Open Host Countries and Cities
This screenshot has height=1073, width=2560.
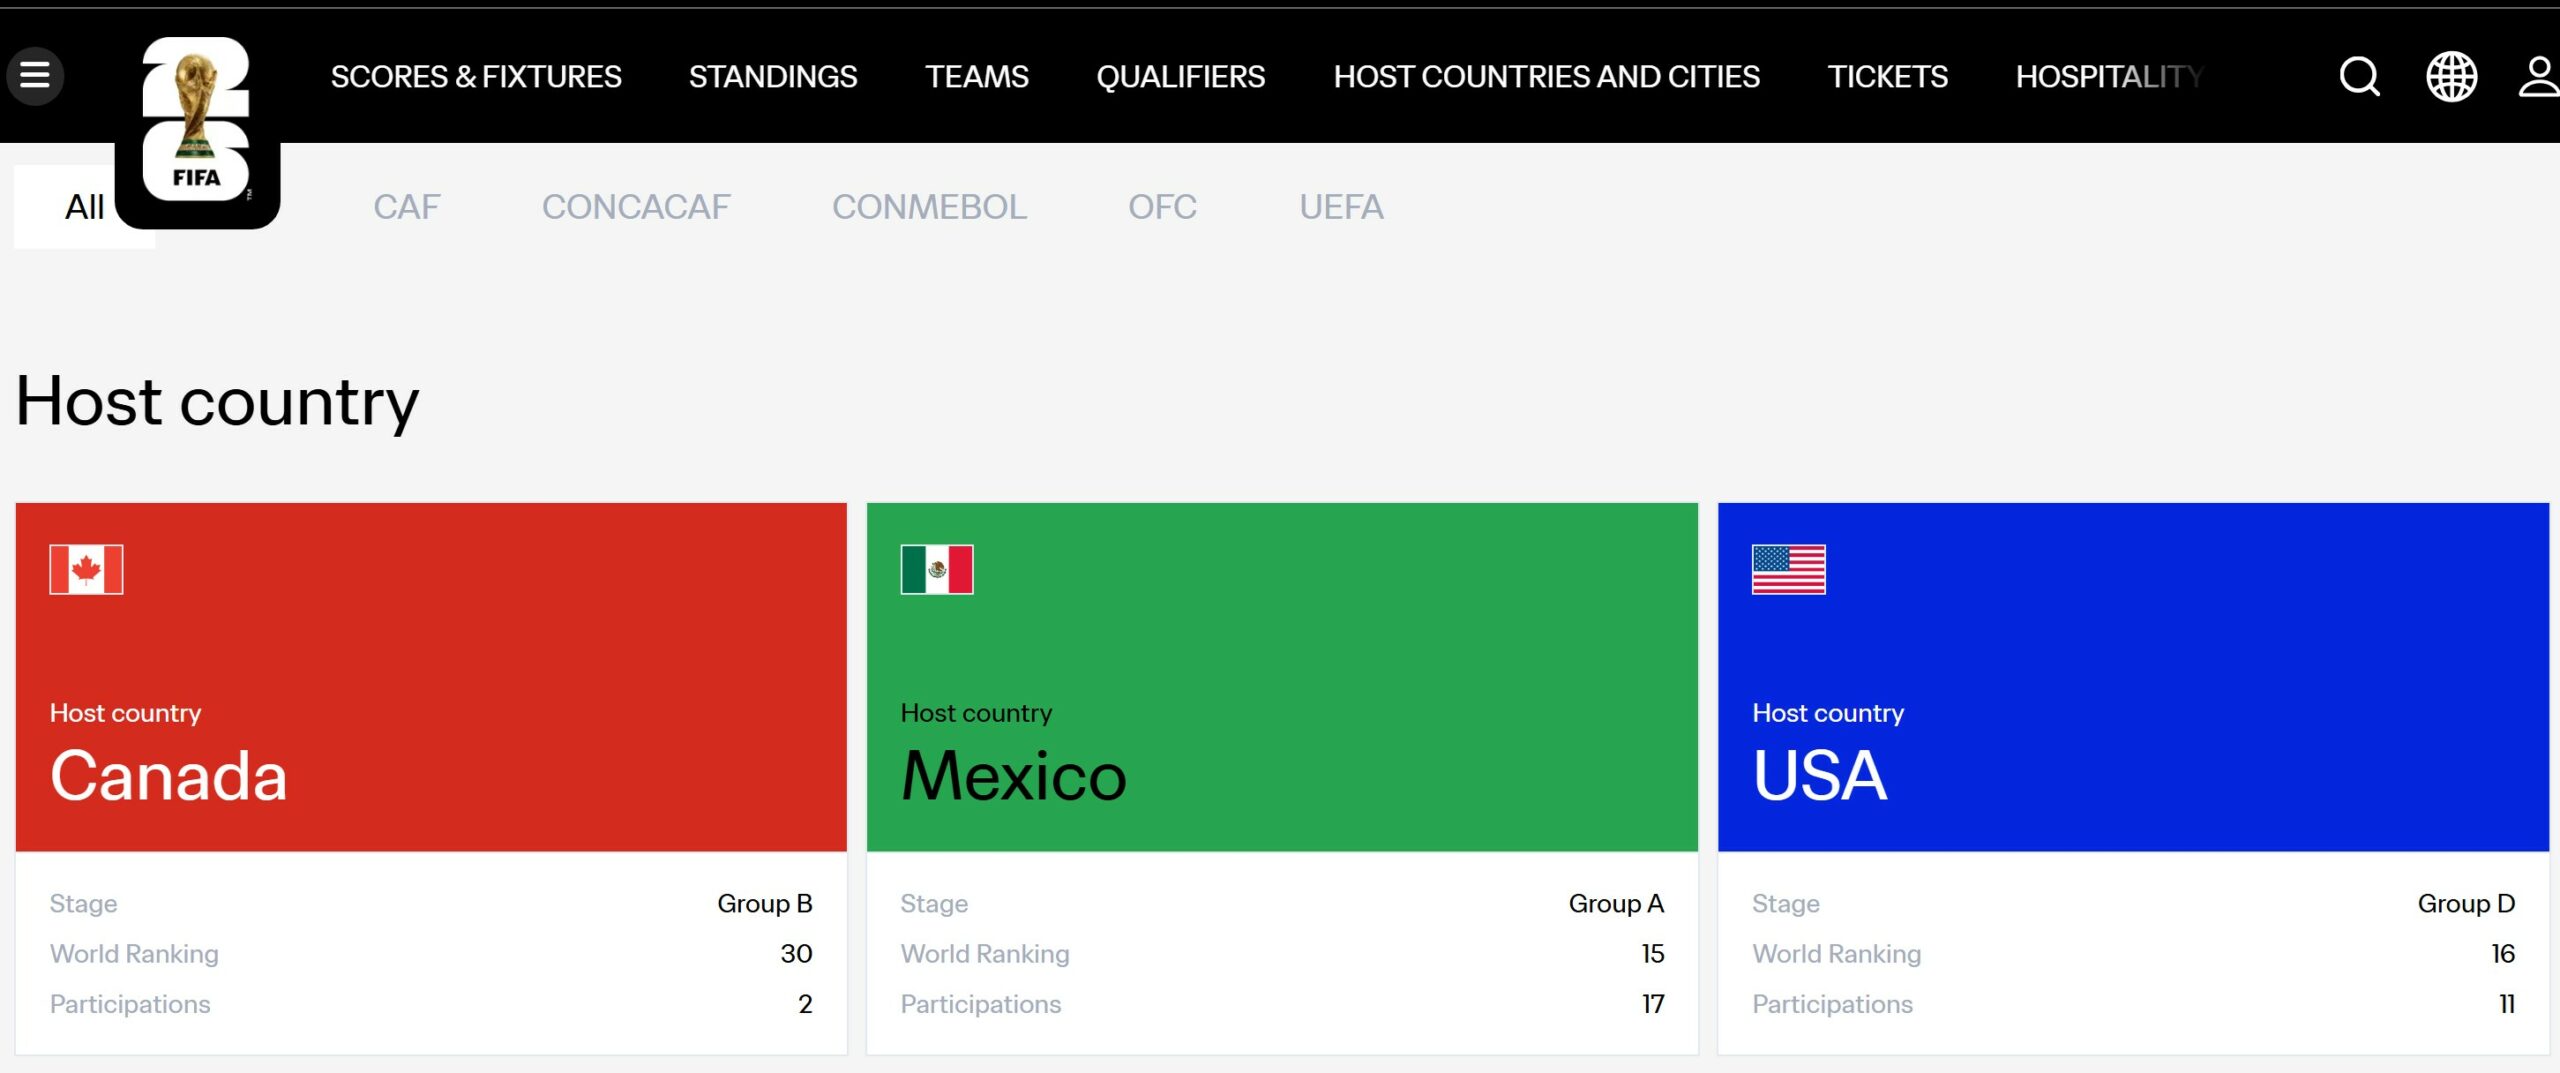tap(1546, 77)
